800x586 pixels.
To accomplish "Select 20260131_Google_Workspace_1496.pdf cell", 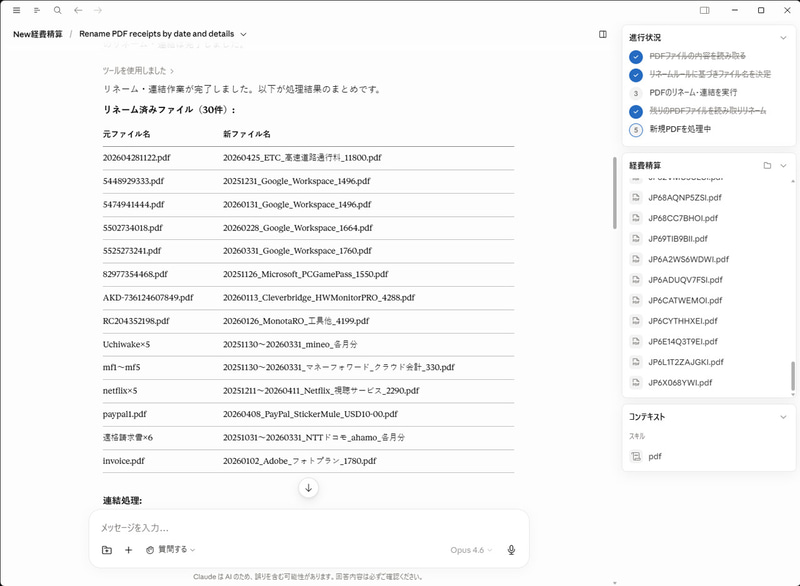I will coord(297,205).
